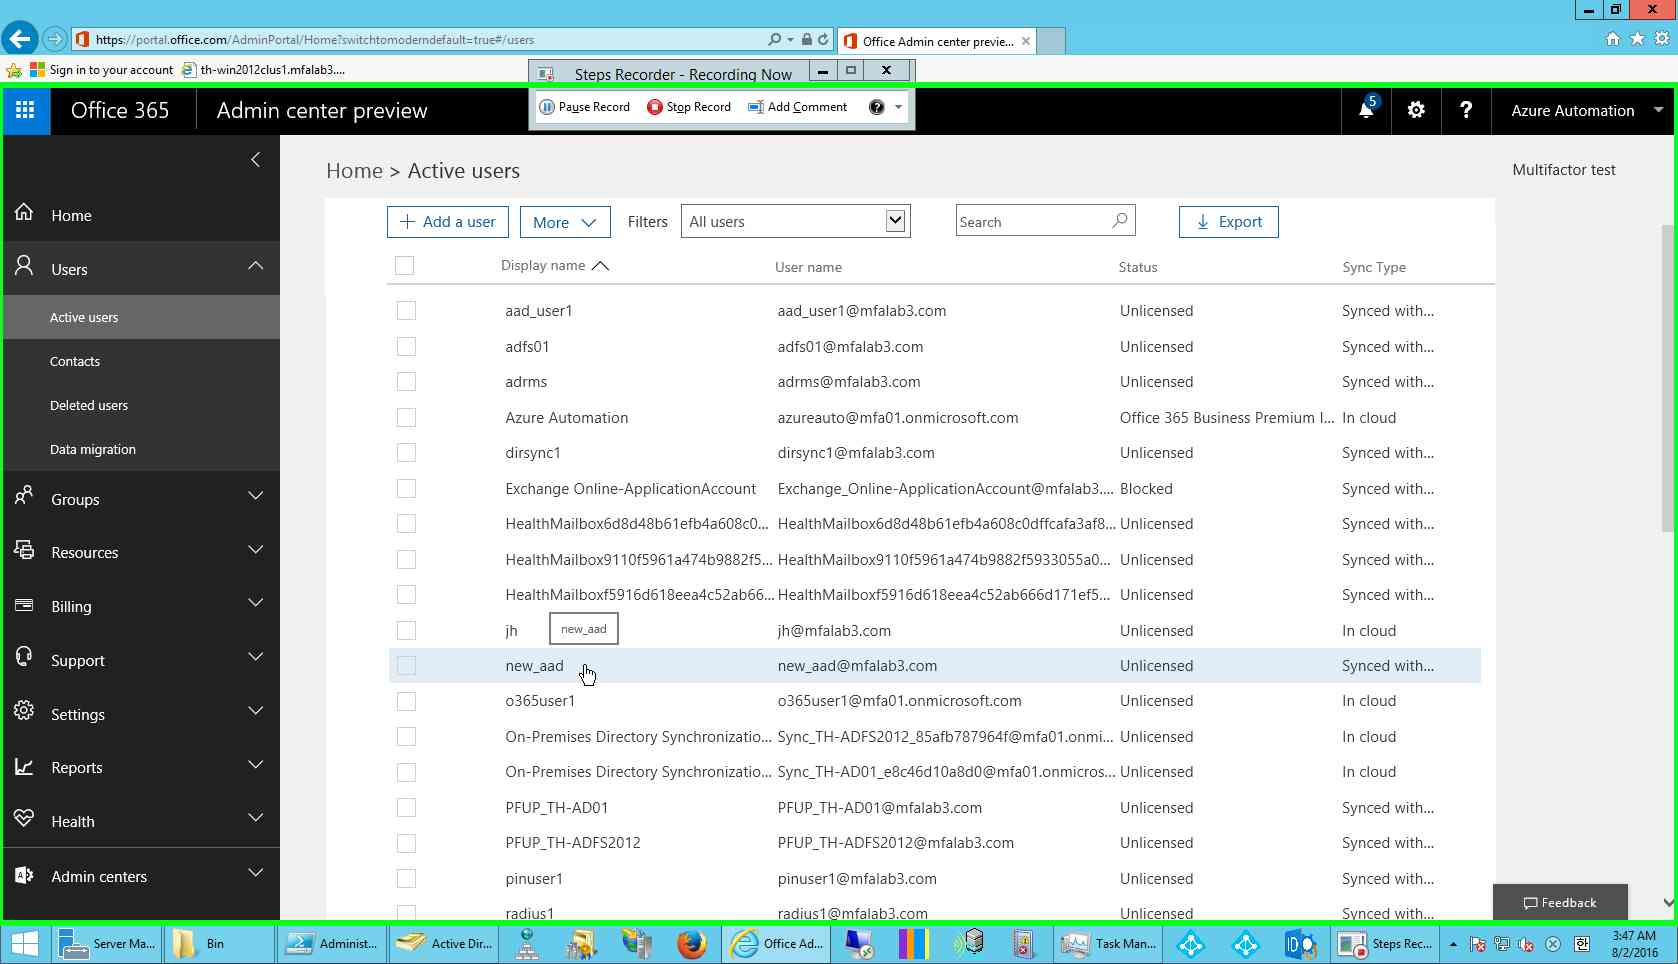Check the box for adrms
1678x964 pixels.
[x=406, y=382]
